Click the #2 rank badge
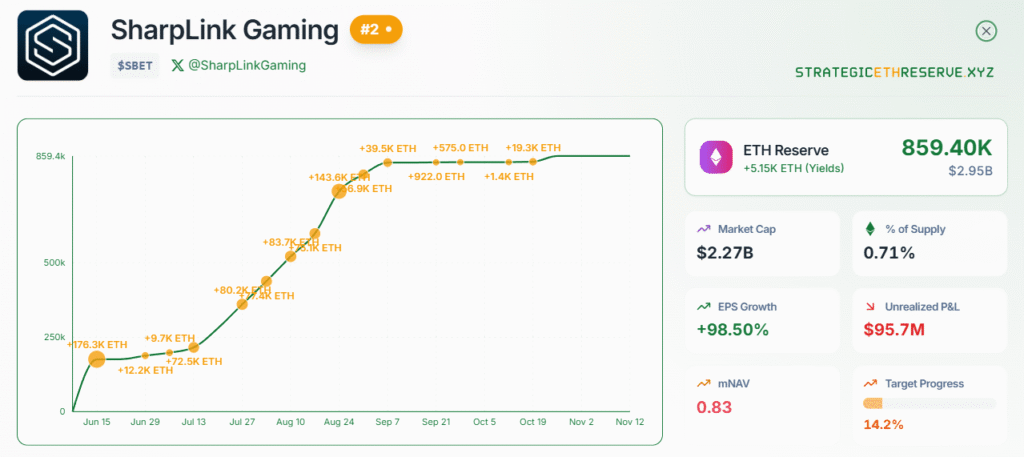 click(x=375, y=30)
